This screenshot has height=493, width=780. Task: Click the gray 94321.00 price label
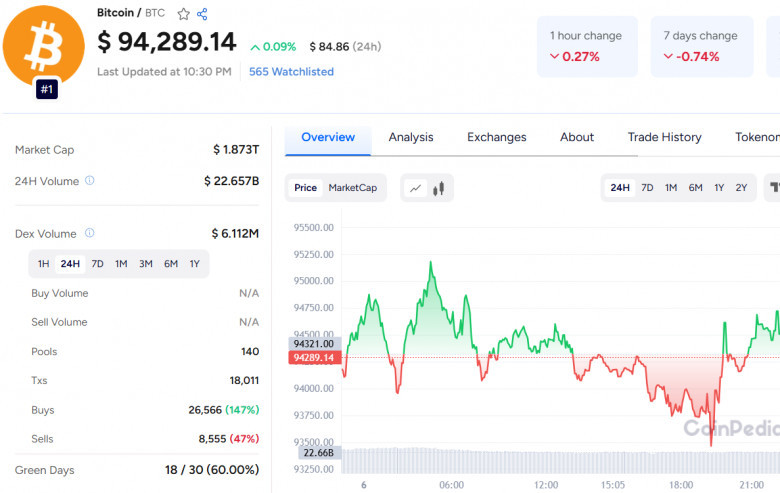(x=314, y=344)
